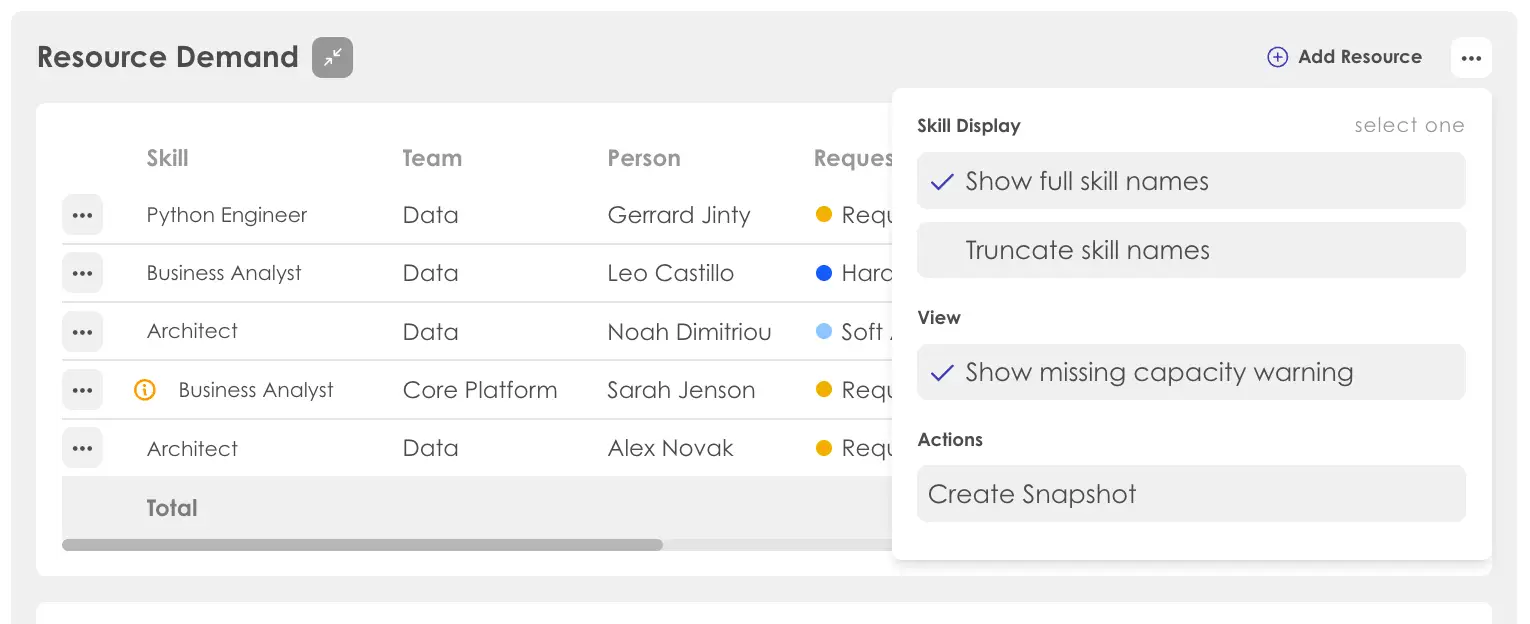This screenshot has width=1530, height=624.
Task: Click Business Analyst in Sarah Jenson row
Action: point(256,390)
